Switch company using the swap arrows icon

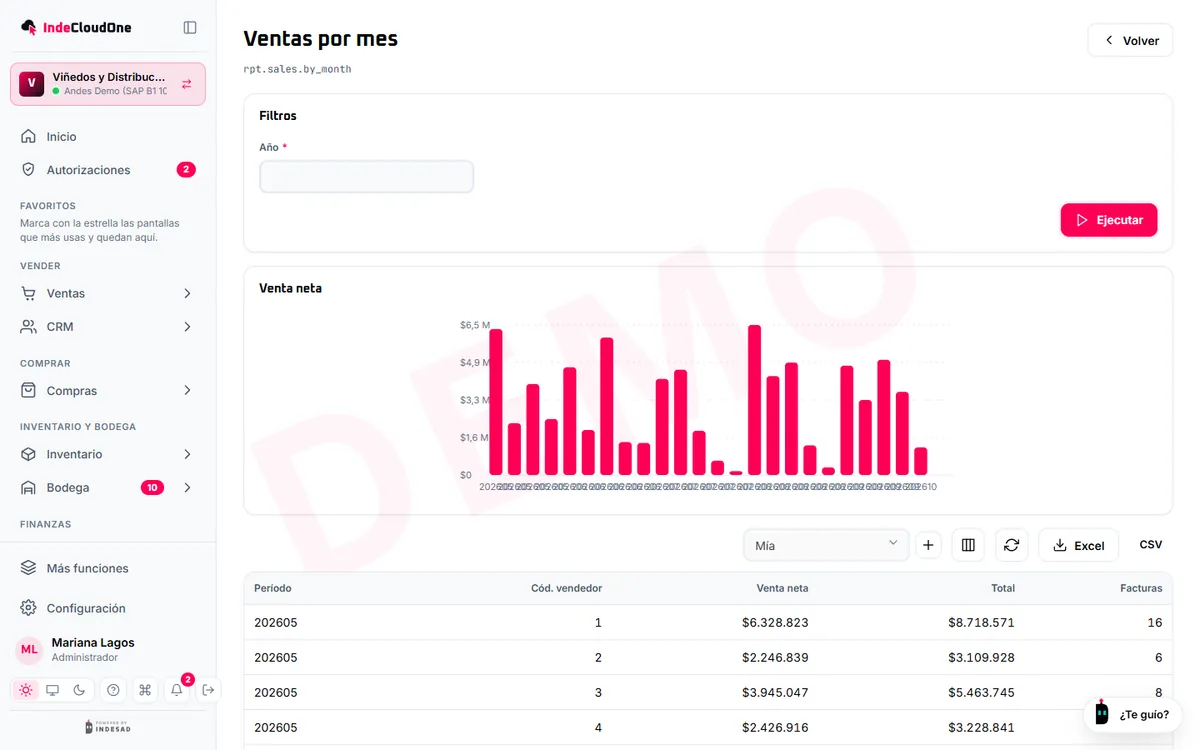click(187, 84)
